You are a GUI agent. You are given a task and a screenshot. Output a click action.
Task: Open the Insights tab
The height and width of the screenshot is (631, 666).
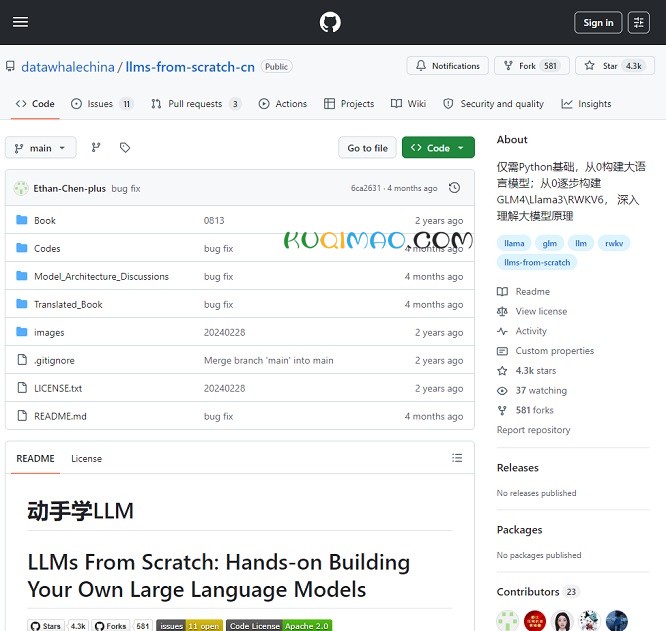tap(586, 104)
